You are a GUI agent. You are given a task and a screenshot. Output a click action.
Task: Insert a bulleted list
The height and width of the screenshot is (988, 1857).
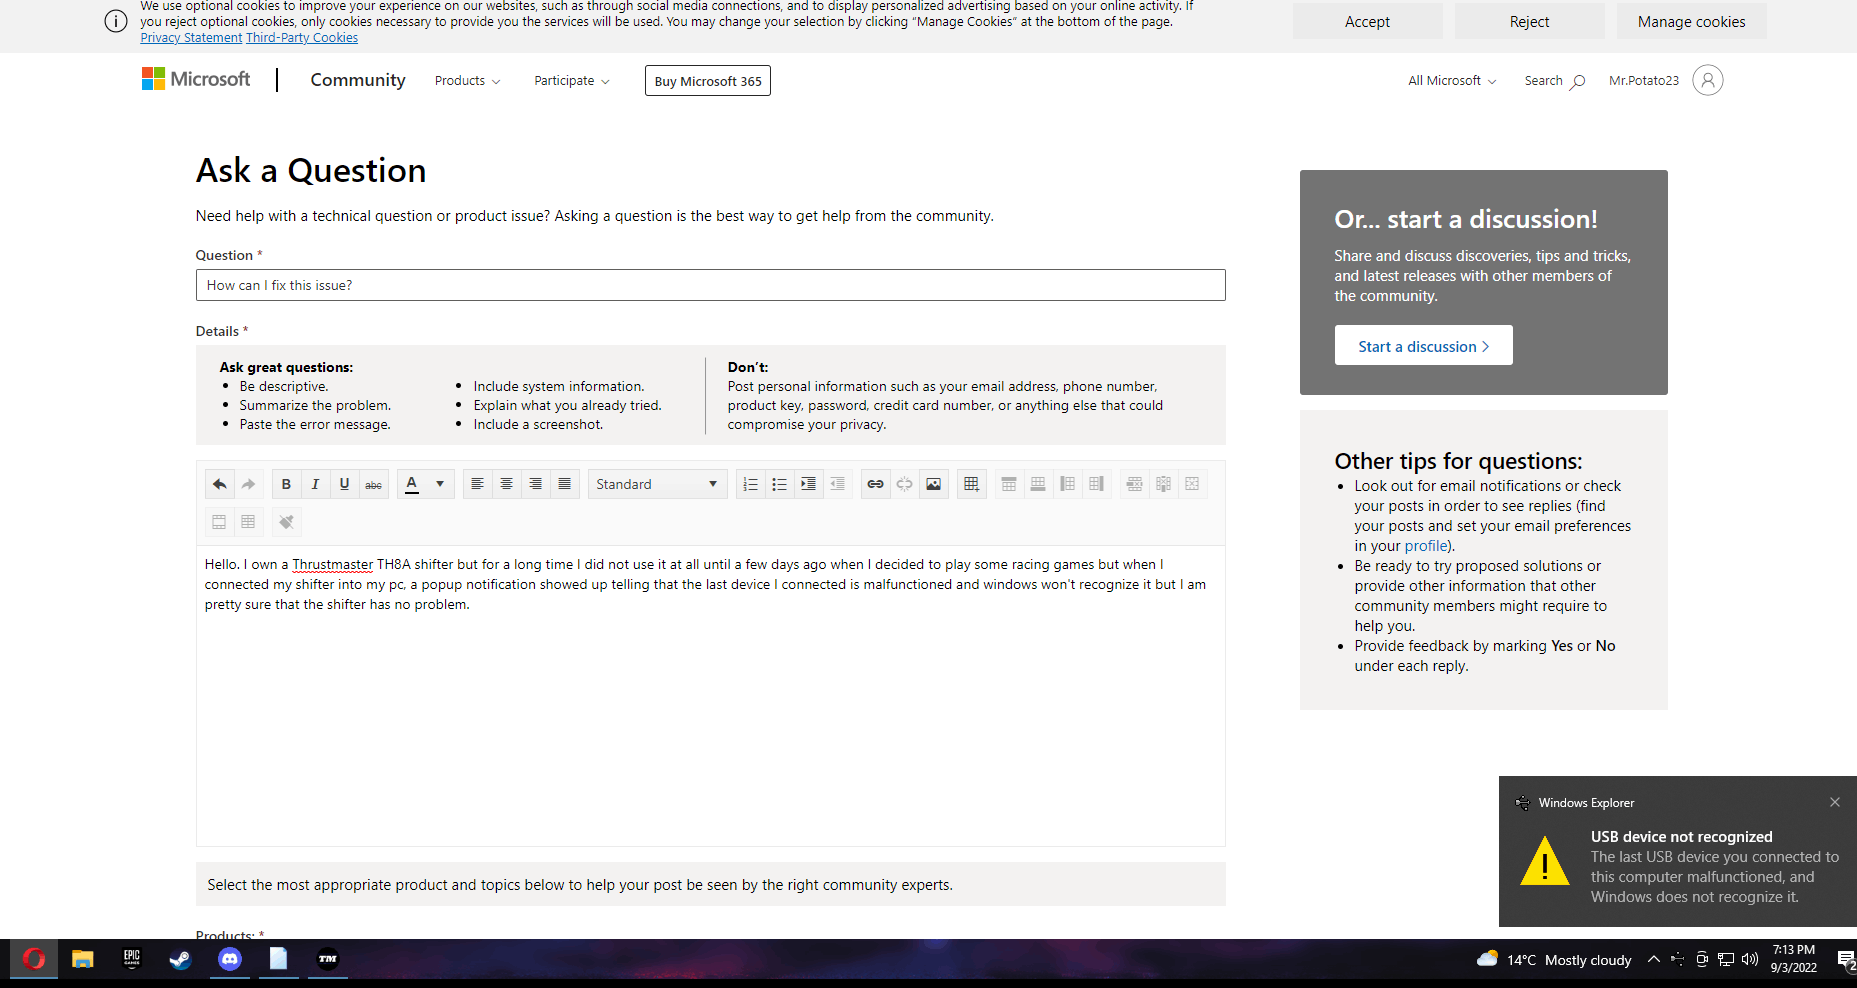coord(779,484)
